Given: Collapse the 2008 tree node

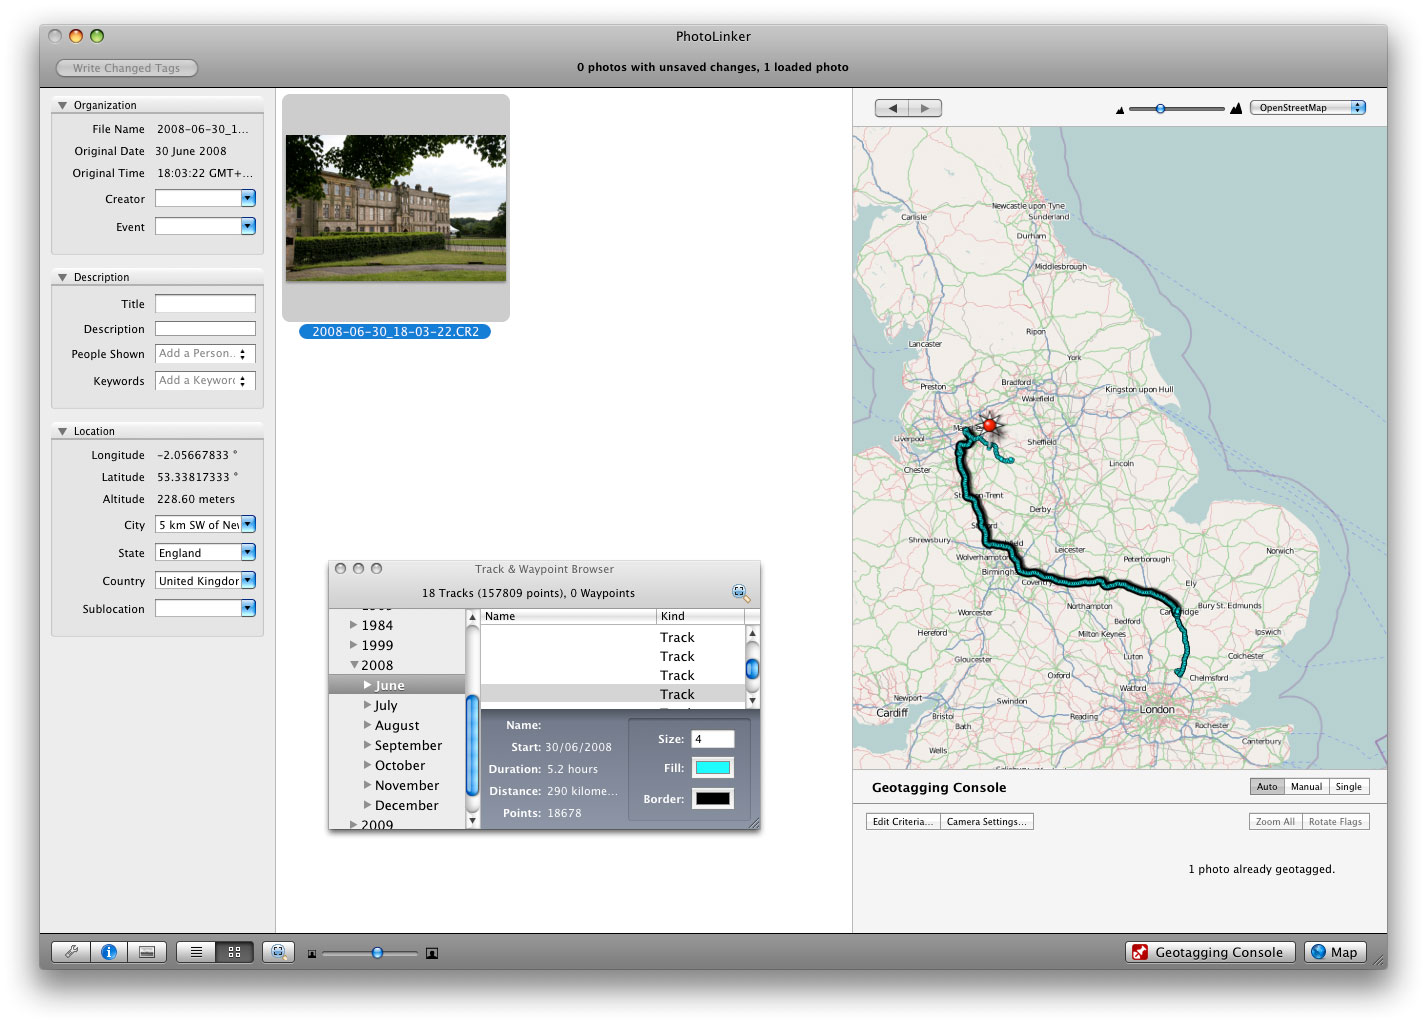Looking at the screenshot, I should 354,665.
